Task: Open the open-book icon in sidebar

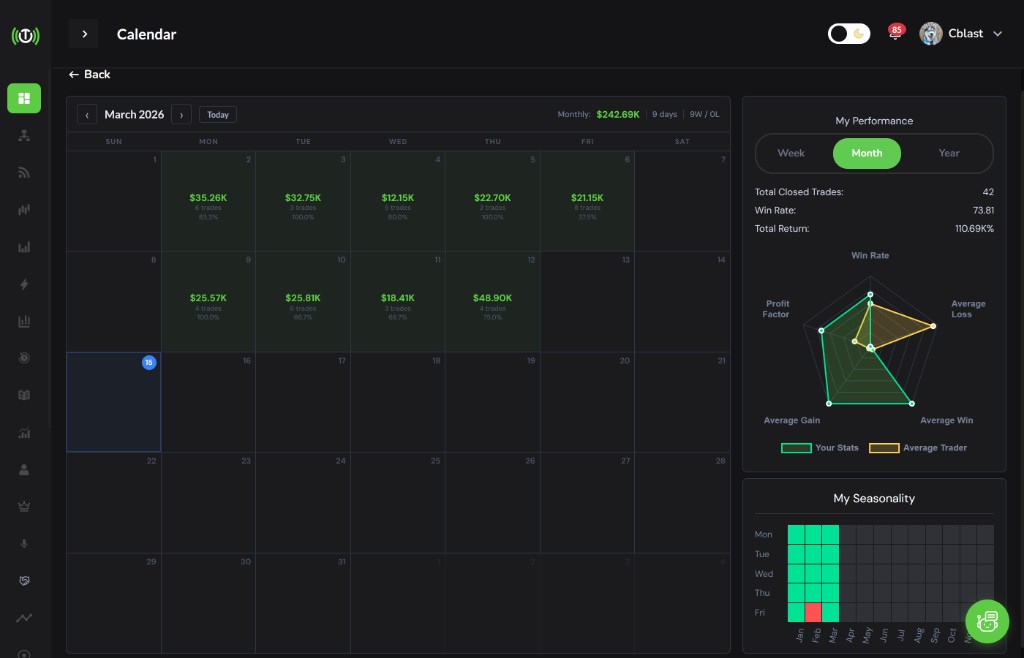Action: [x=24, y=395]
